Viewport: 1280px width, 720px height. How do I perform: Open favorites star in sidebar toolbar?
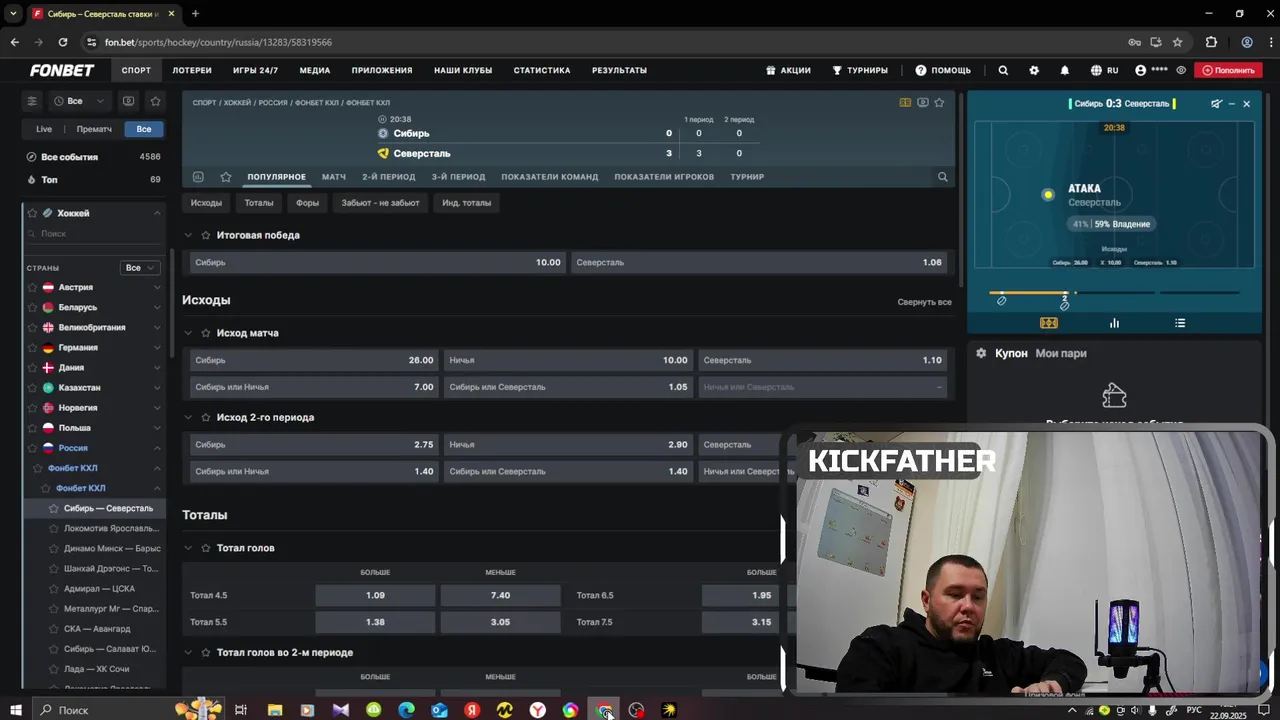(x=155, y=101)
